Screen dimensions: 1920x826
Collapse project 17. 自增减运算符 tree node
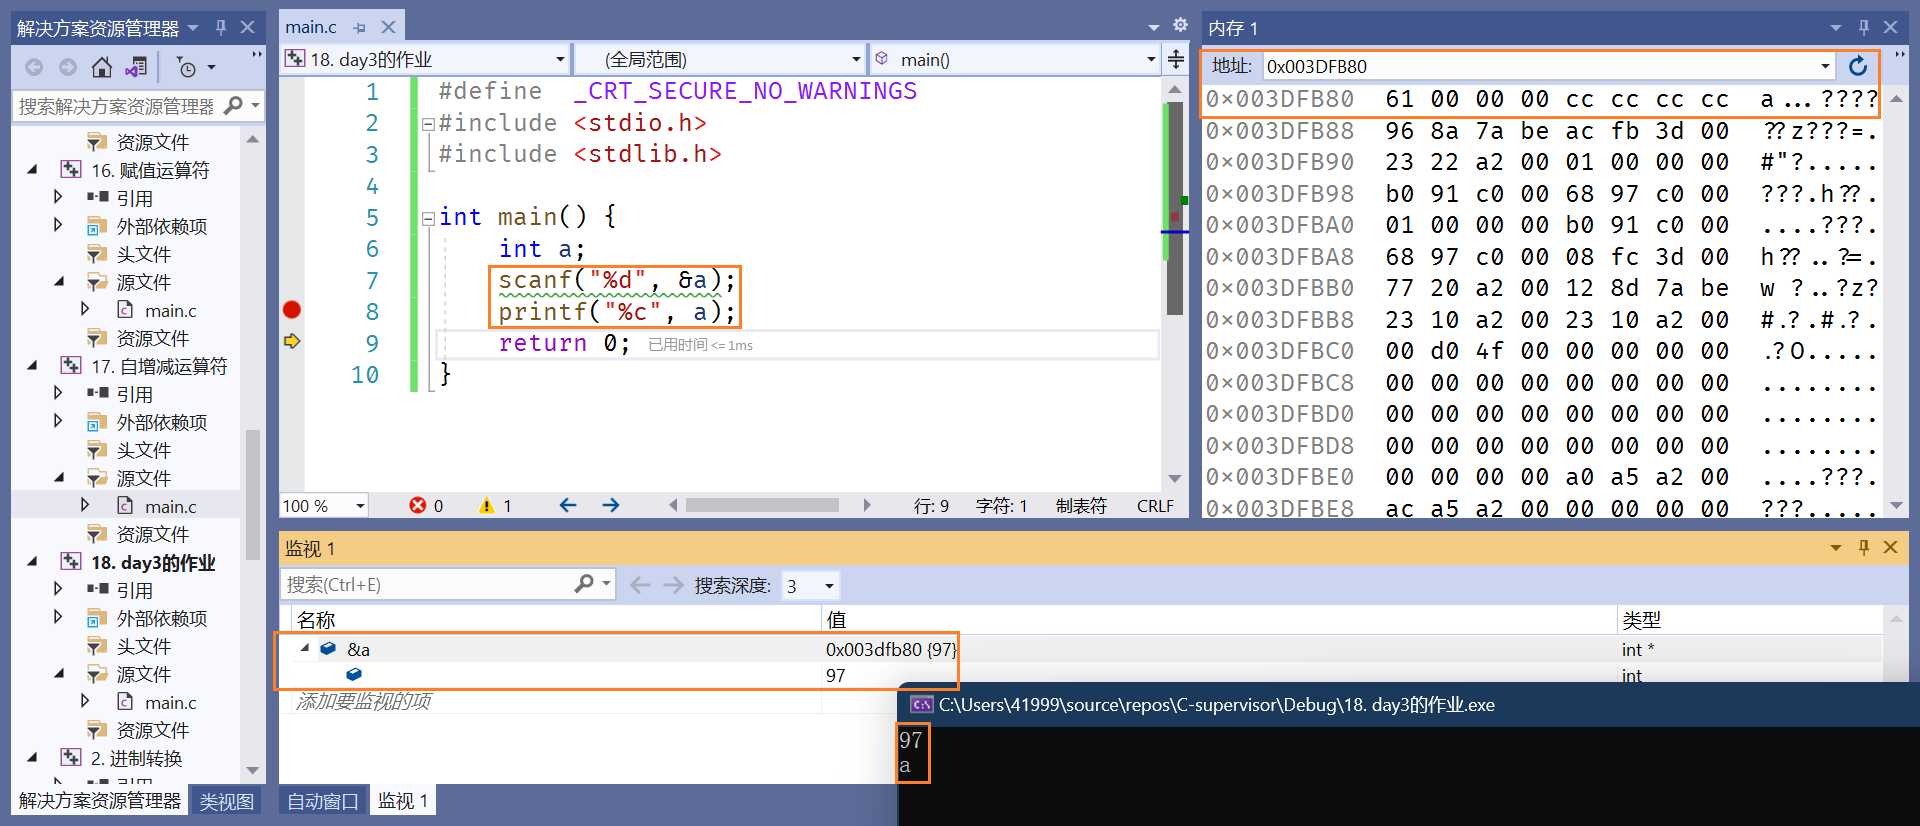tap(33, 366)
